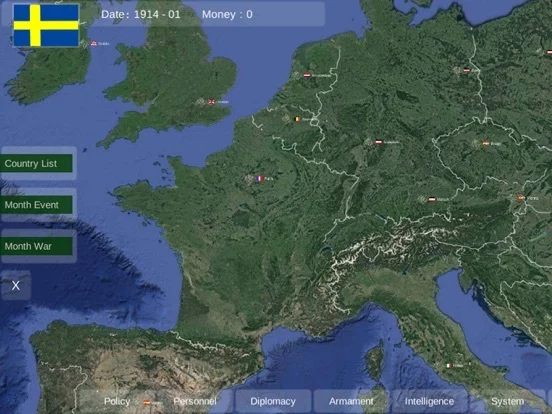Click the Money : 0 readout
552x414 pixels.
coord(227,14)
